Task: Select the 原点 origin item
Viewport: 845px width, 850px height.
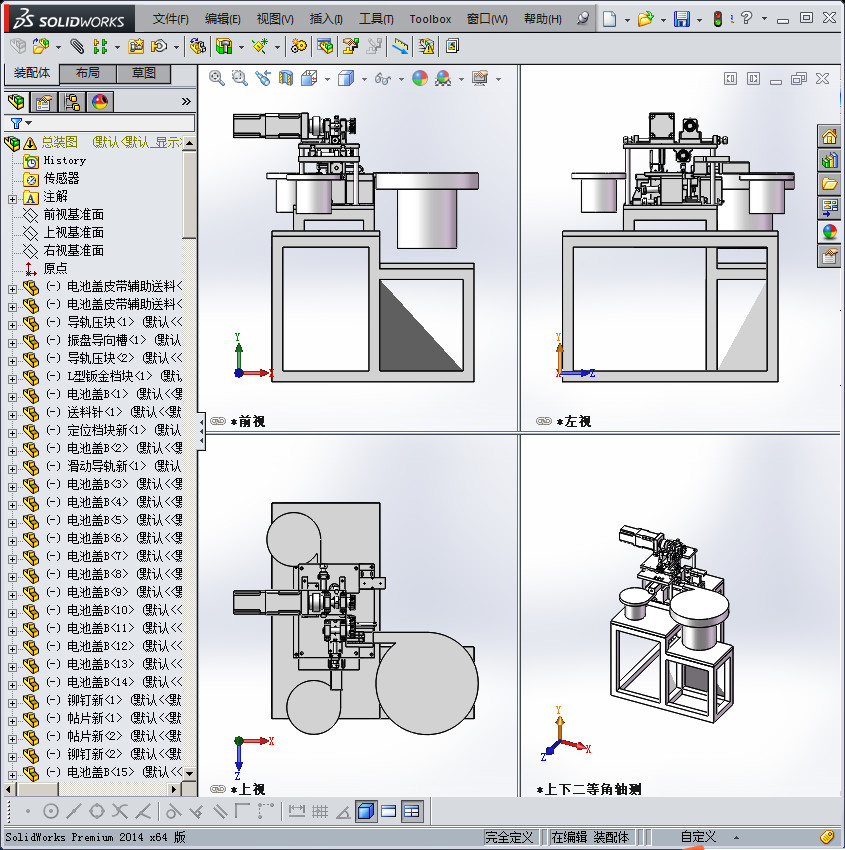Action: (55, 268)
